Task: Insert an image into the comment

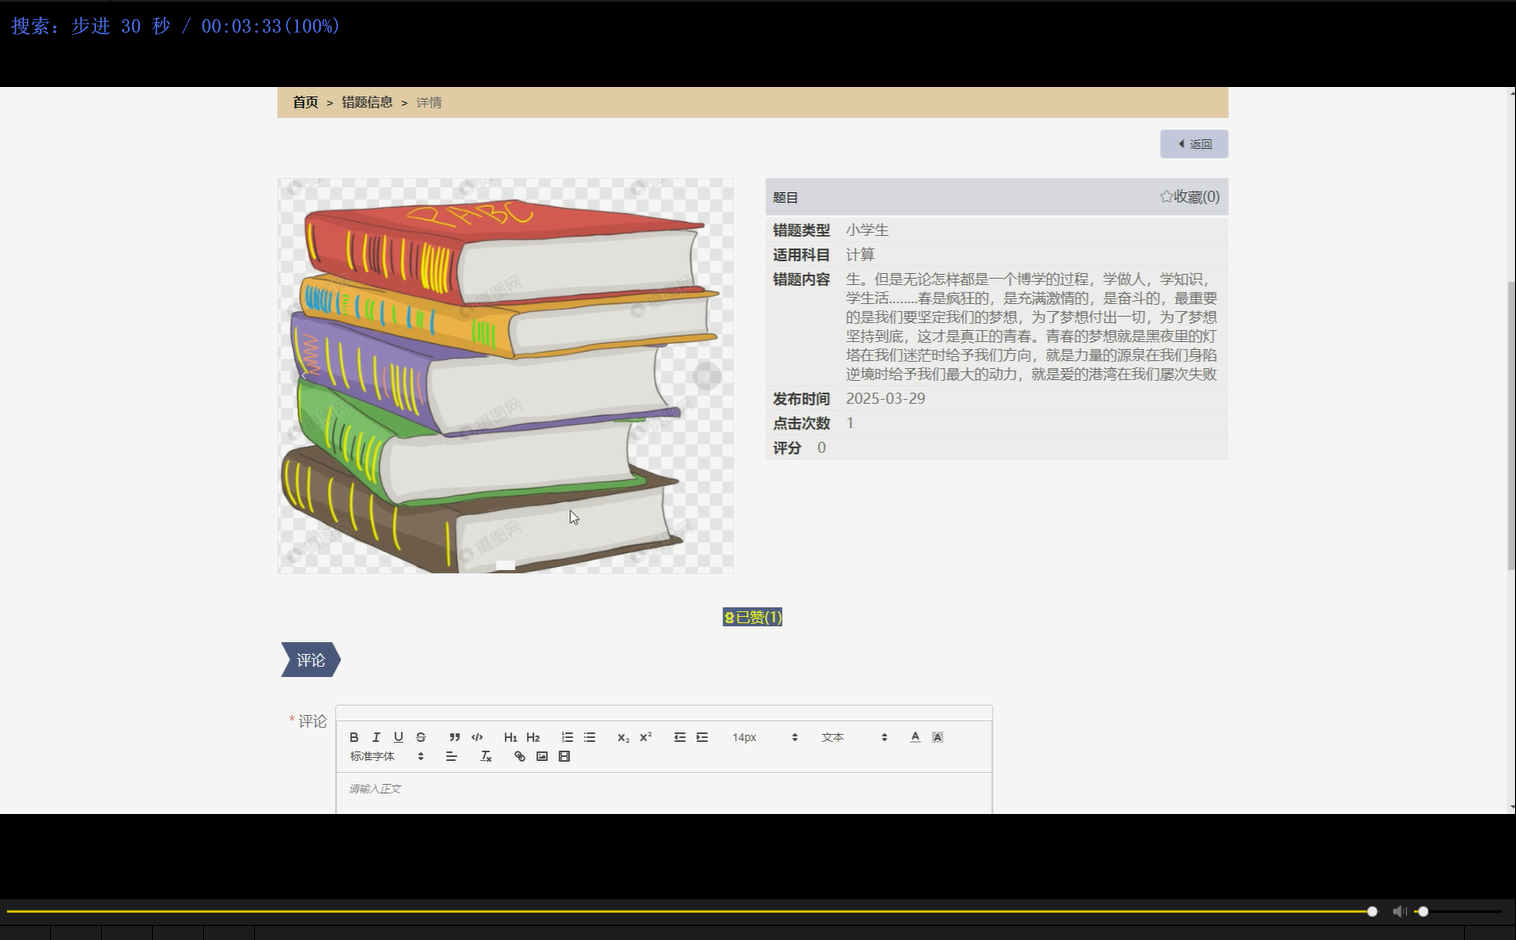Action: [541, 756]
